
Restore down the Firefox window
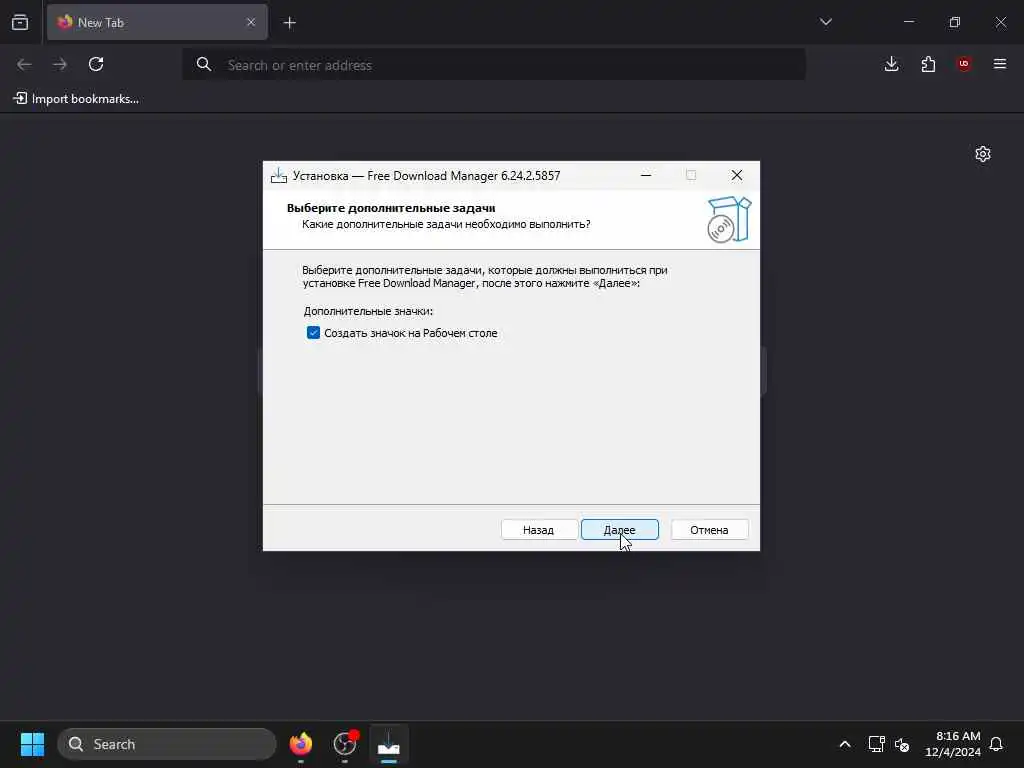pyautogui.click(x=955, y=22)
